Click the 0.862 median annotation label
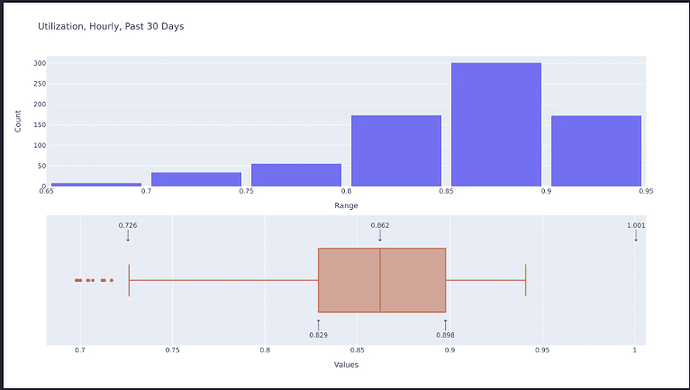 point(380,225)
